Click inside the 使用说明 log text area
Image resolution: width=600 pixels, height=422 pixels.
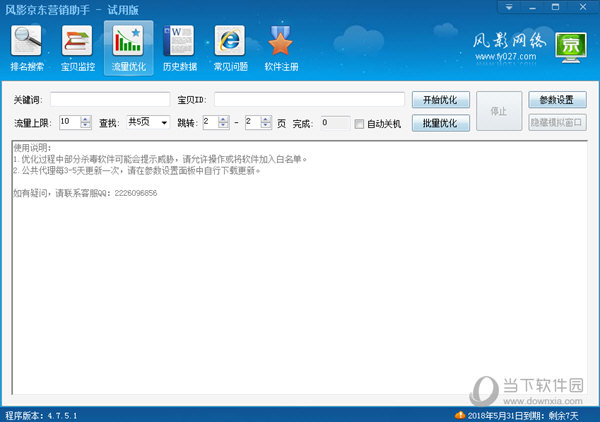click(299, 268)
